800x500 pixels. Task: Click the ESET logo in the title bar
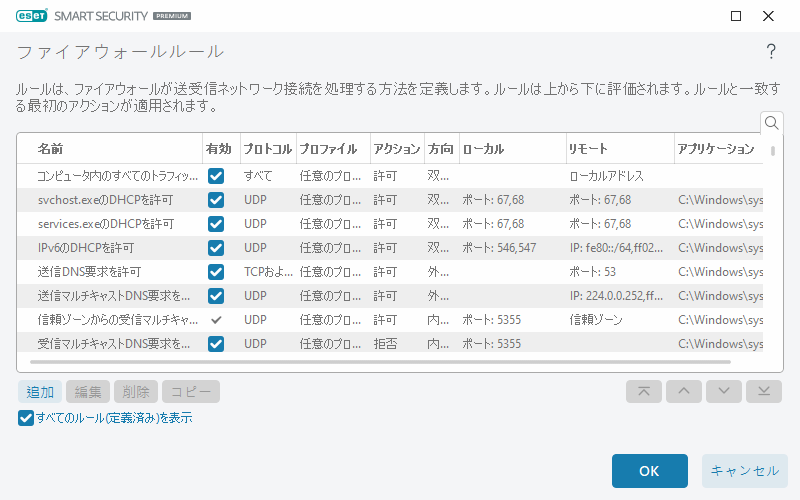pyautogui.click(x=31, y=16)
